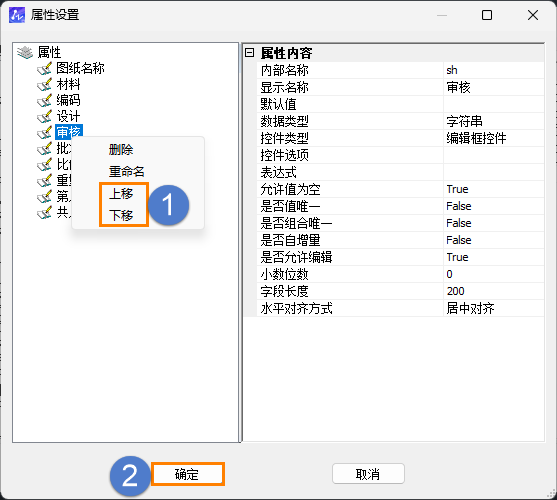Click the 取消 button

pyautogui.click(x=368, y=474)
